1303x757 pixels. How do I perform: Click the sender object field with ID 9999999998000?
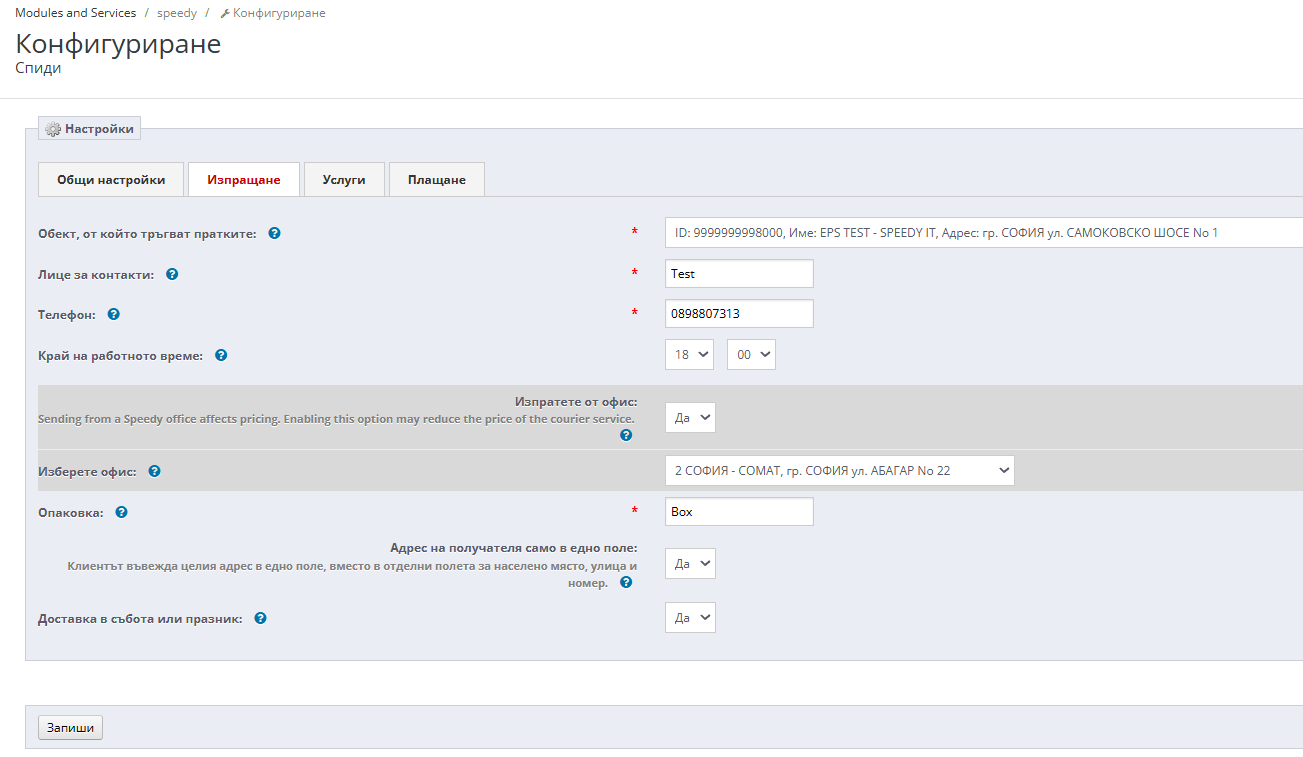coord(984,232)
